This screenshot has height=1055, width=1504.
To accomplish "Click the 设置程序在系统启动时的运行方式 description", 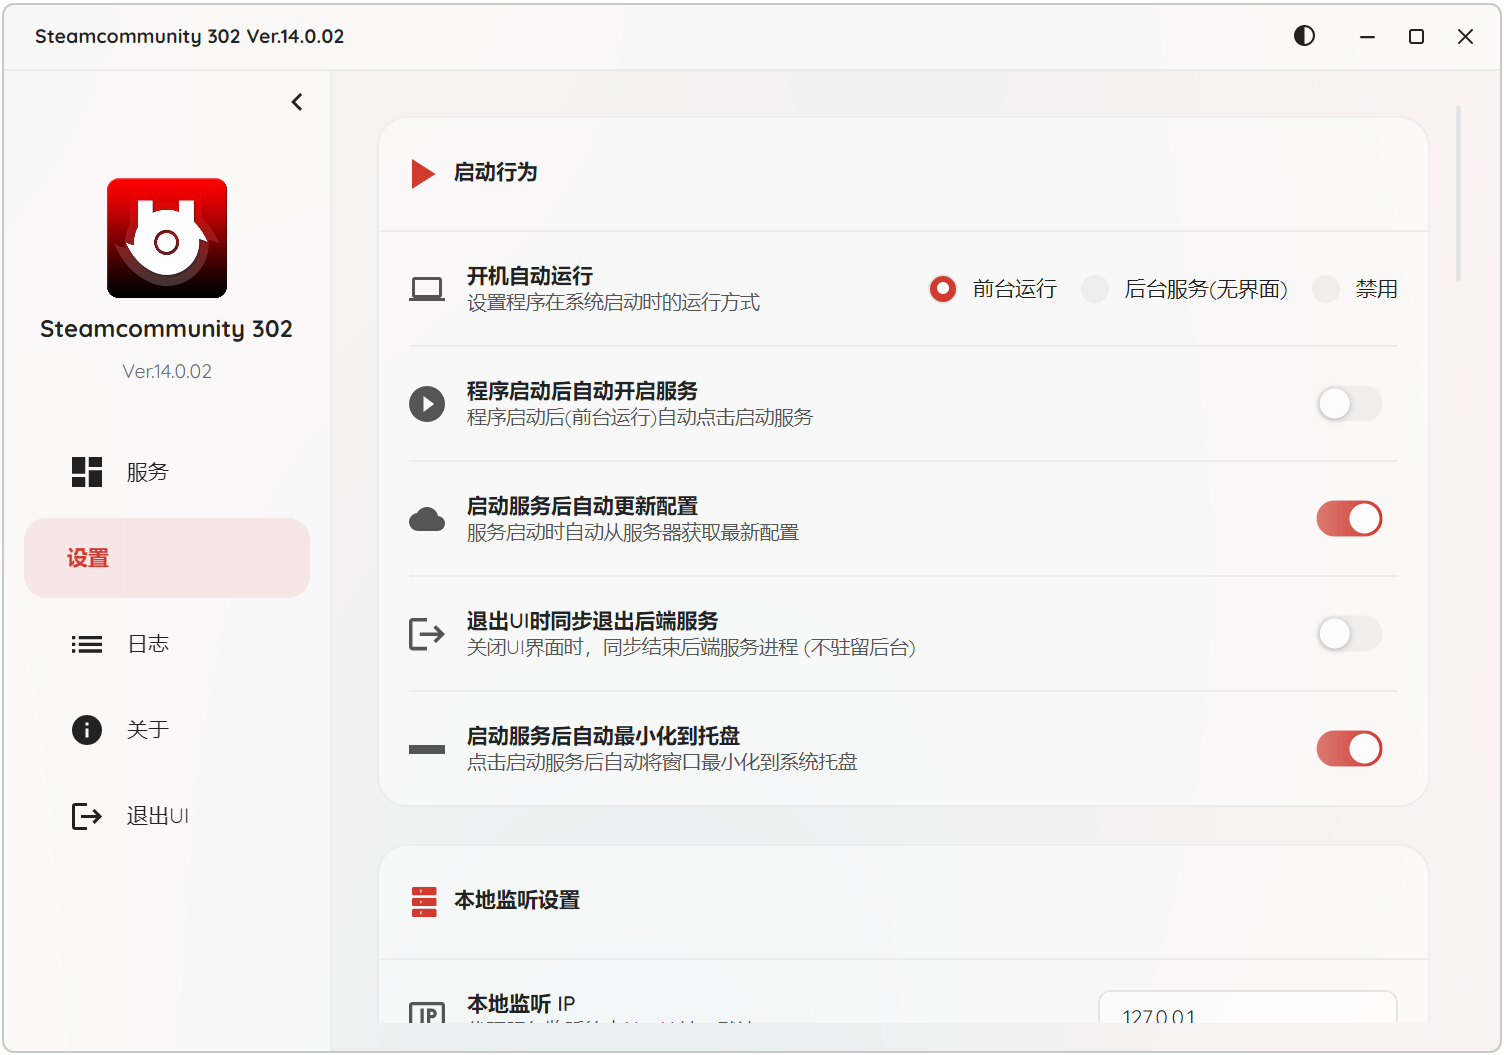I will (x=613, y=303).
